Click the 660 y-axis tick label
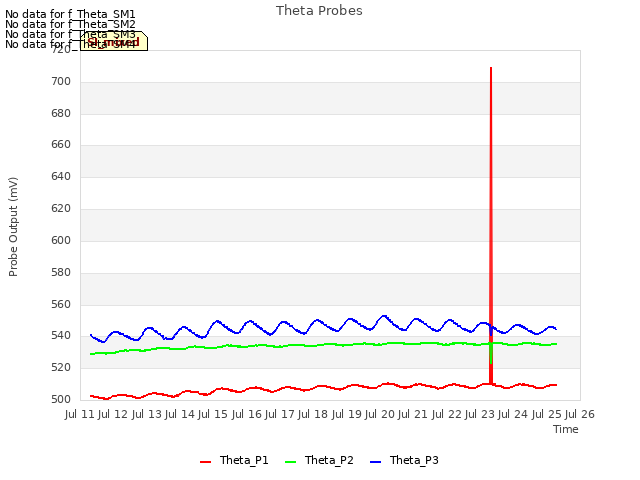 61,144
